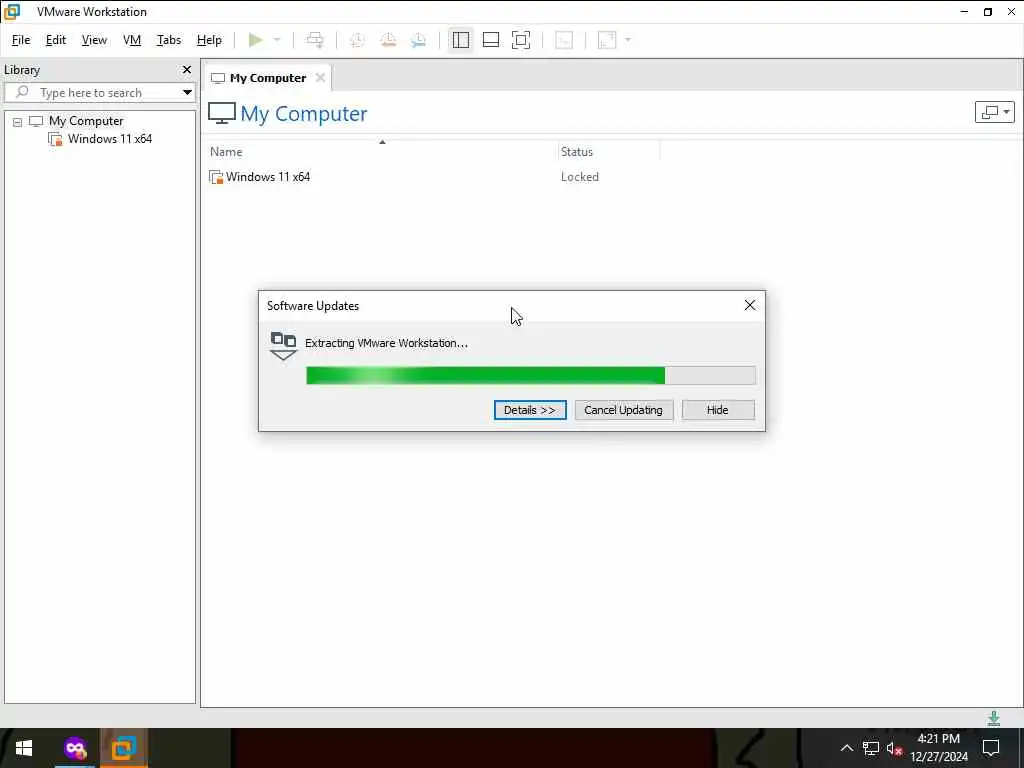Click the library search input field

click(x=98, y=92)
